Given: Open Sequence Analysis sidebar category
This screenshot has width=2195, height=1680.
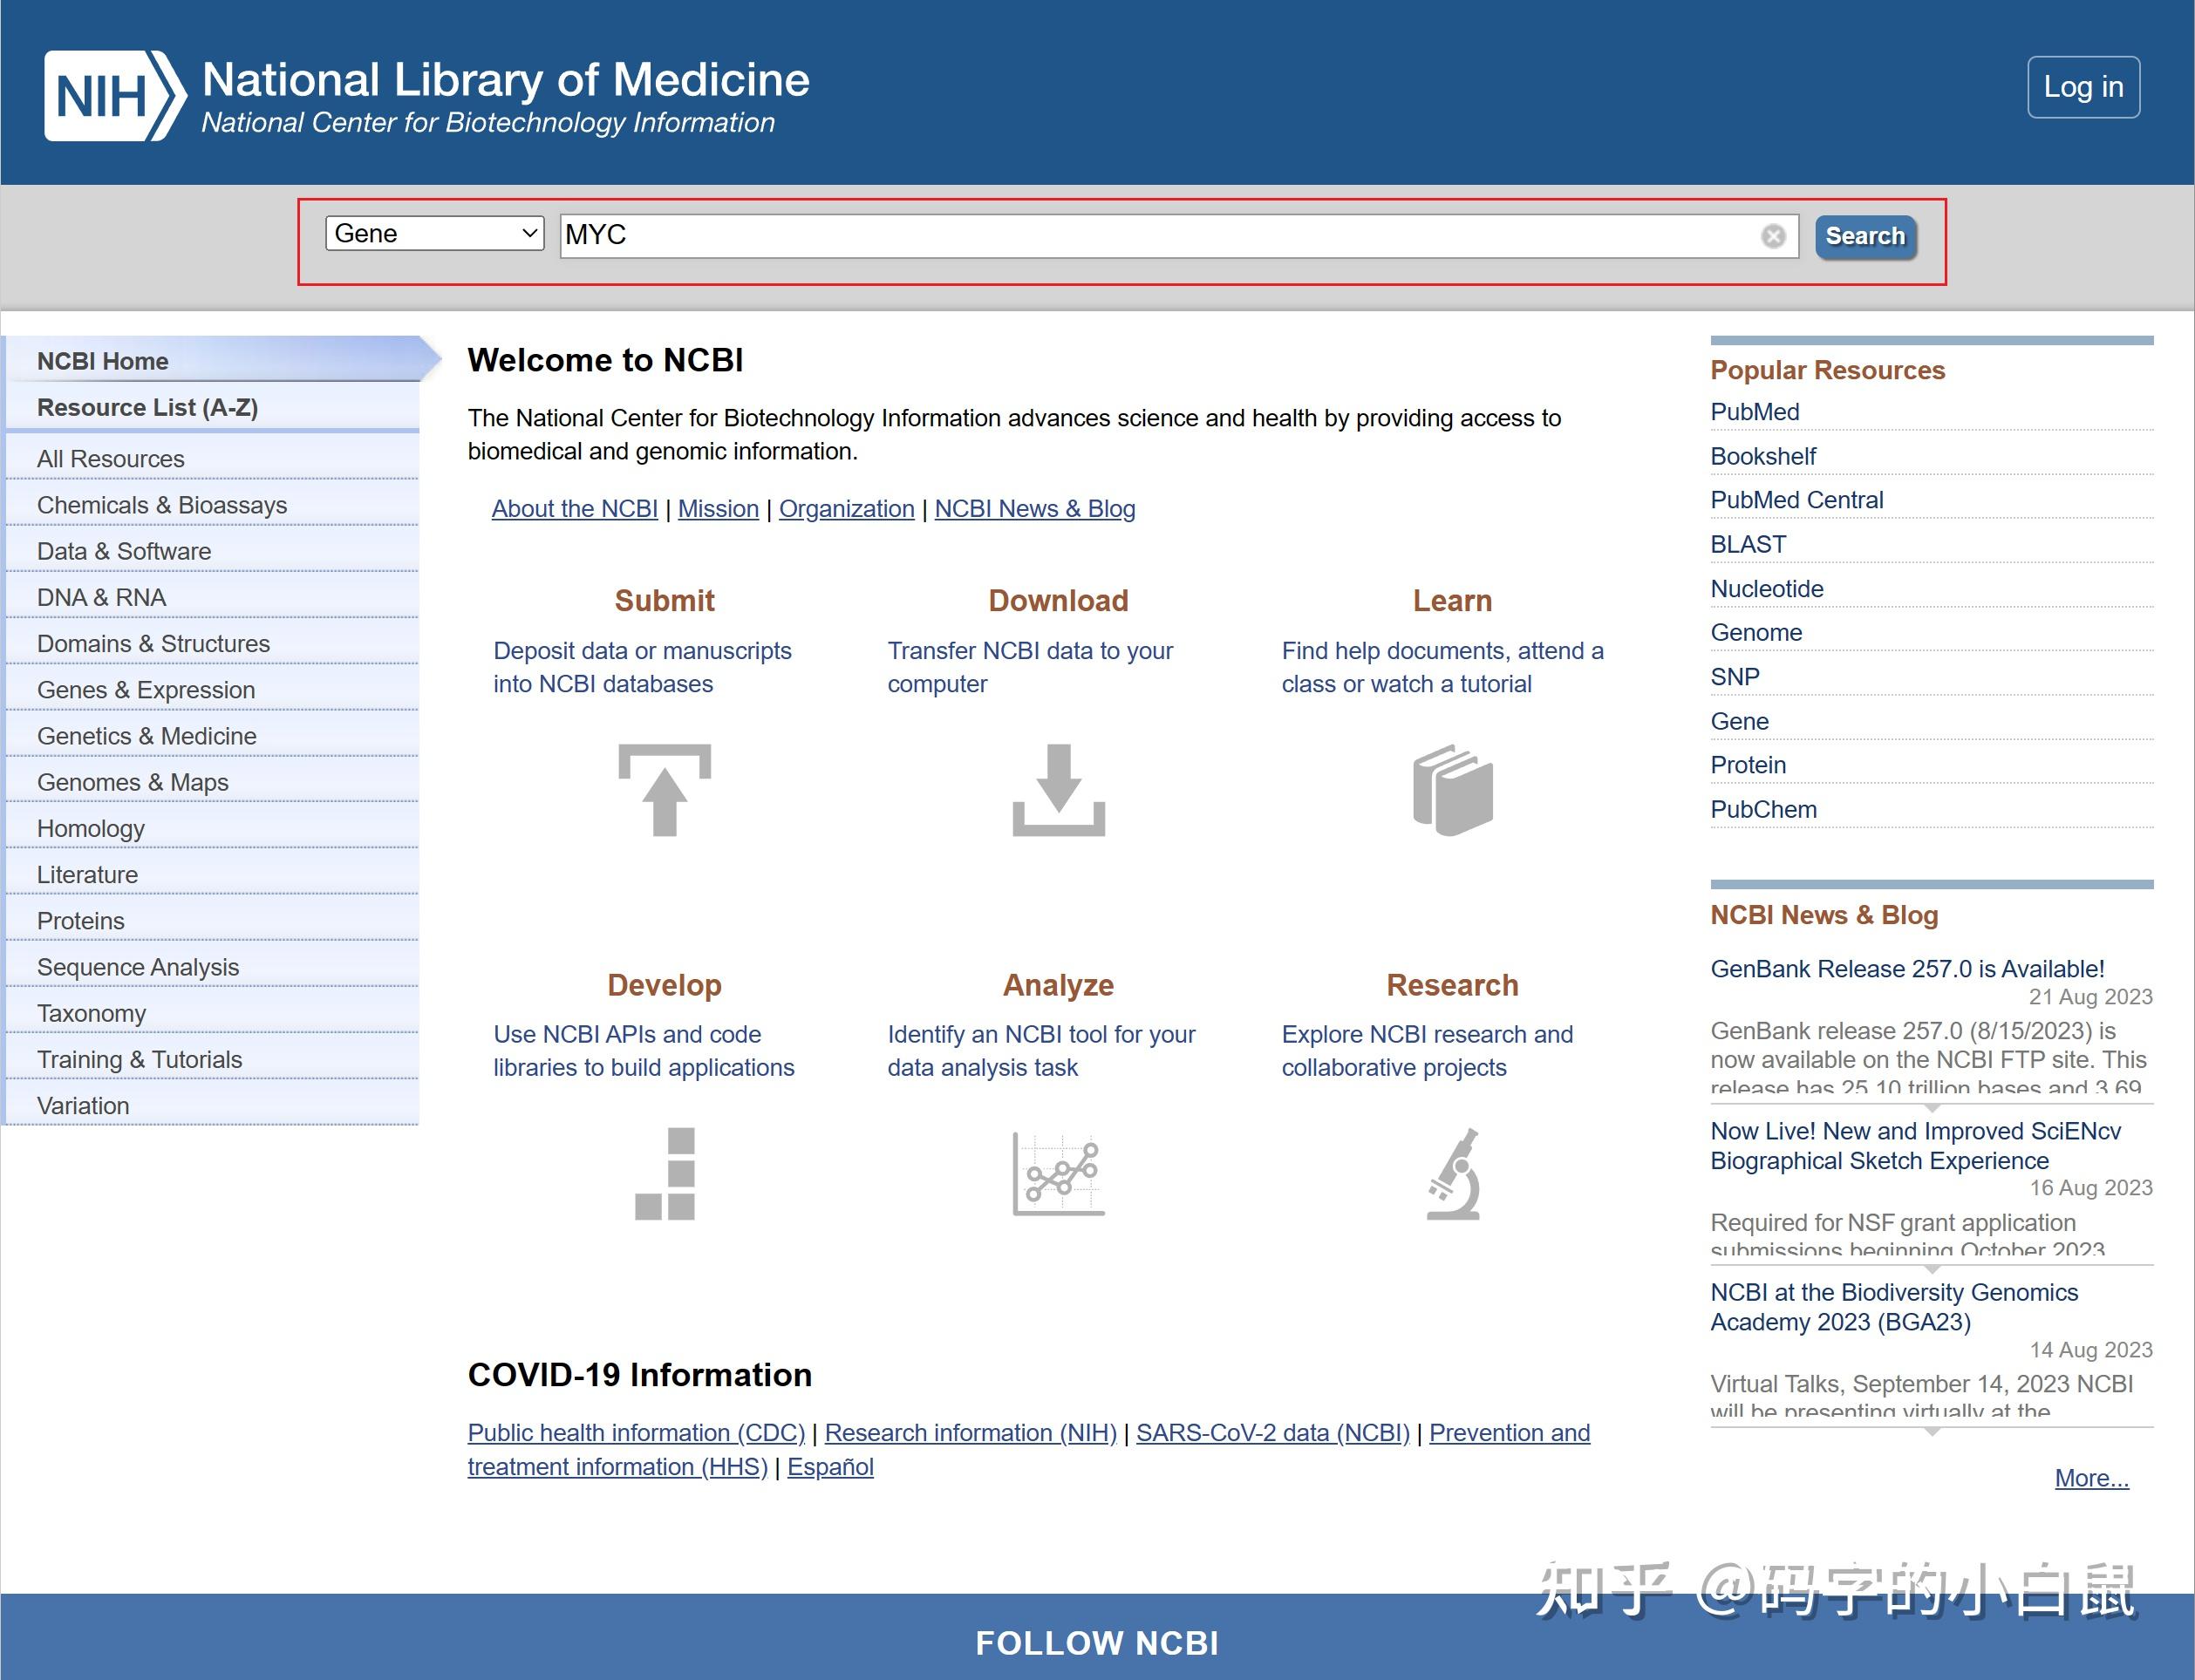Looking at the screenshot, I should click(138, 967).
